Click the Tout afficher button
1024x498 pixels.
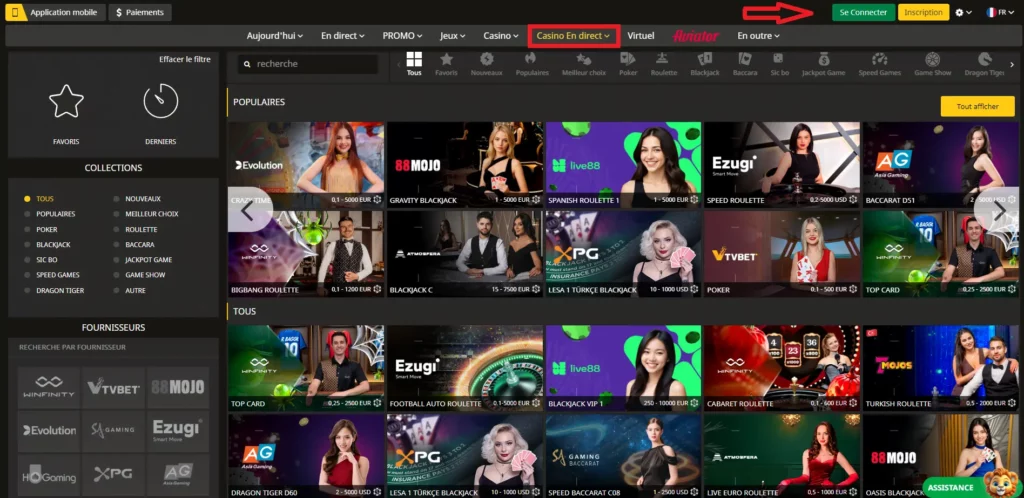977,106
